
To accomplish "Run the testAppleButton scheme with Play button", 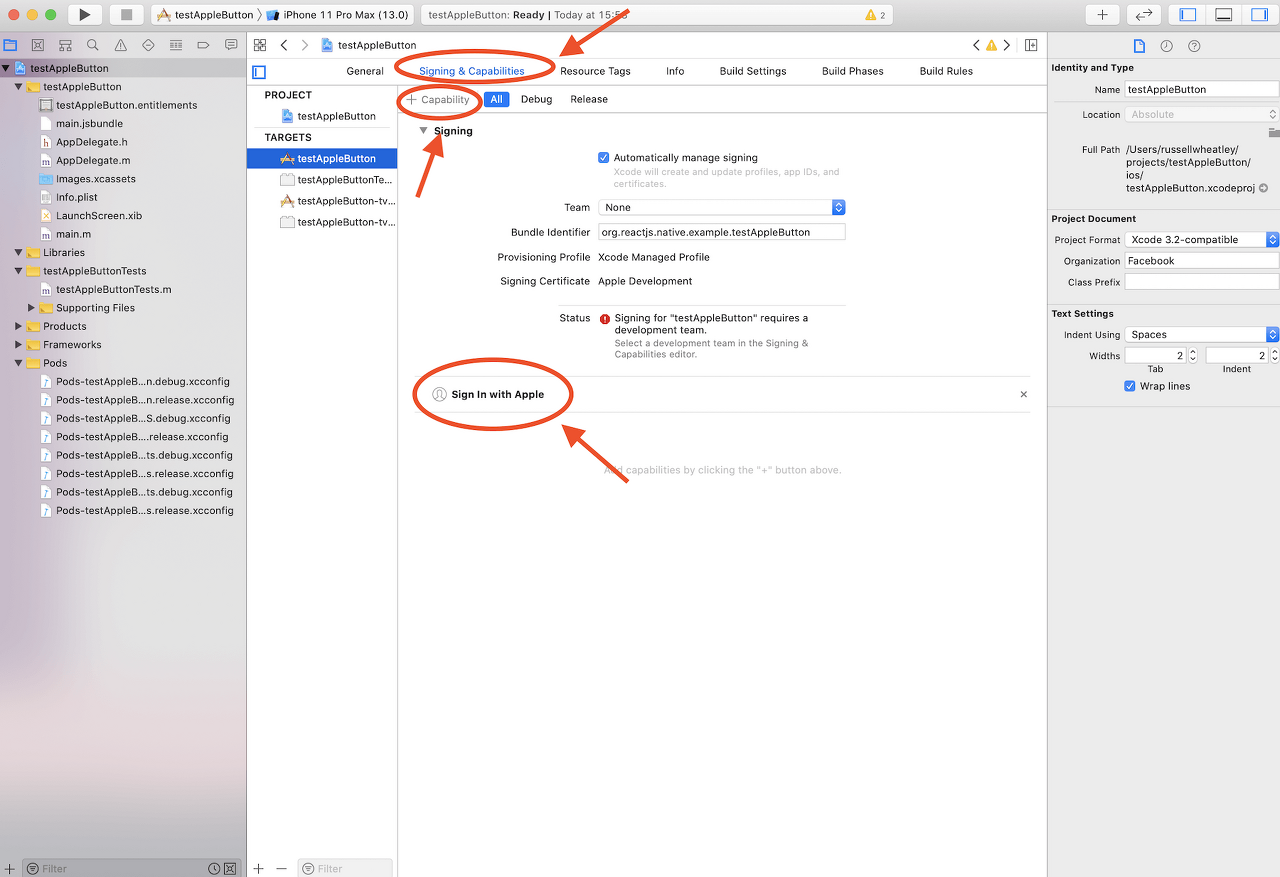I will pos(85,15).
